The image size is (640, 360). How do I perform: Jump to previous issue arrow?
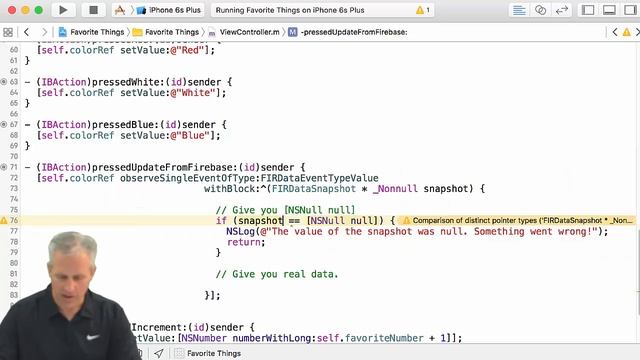tap(615, 32)
